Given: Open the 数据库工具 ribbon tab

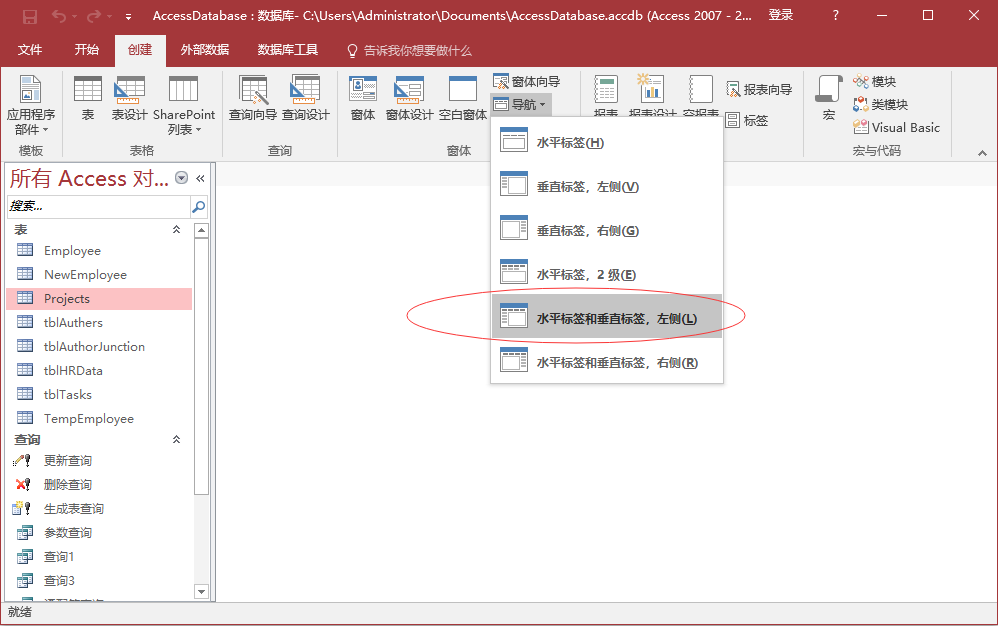Looking at the screenshot, I should coord(287,50).
